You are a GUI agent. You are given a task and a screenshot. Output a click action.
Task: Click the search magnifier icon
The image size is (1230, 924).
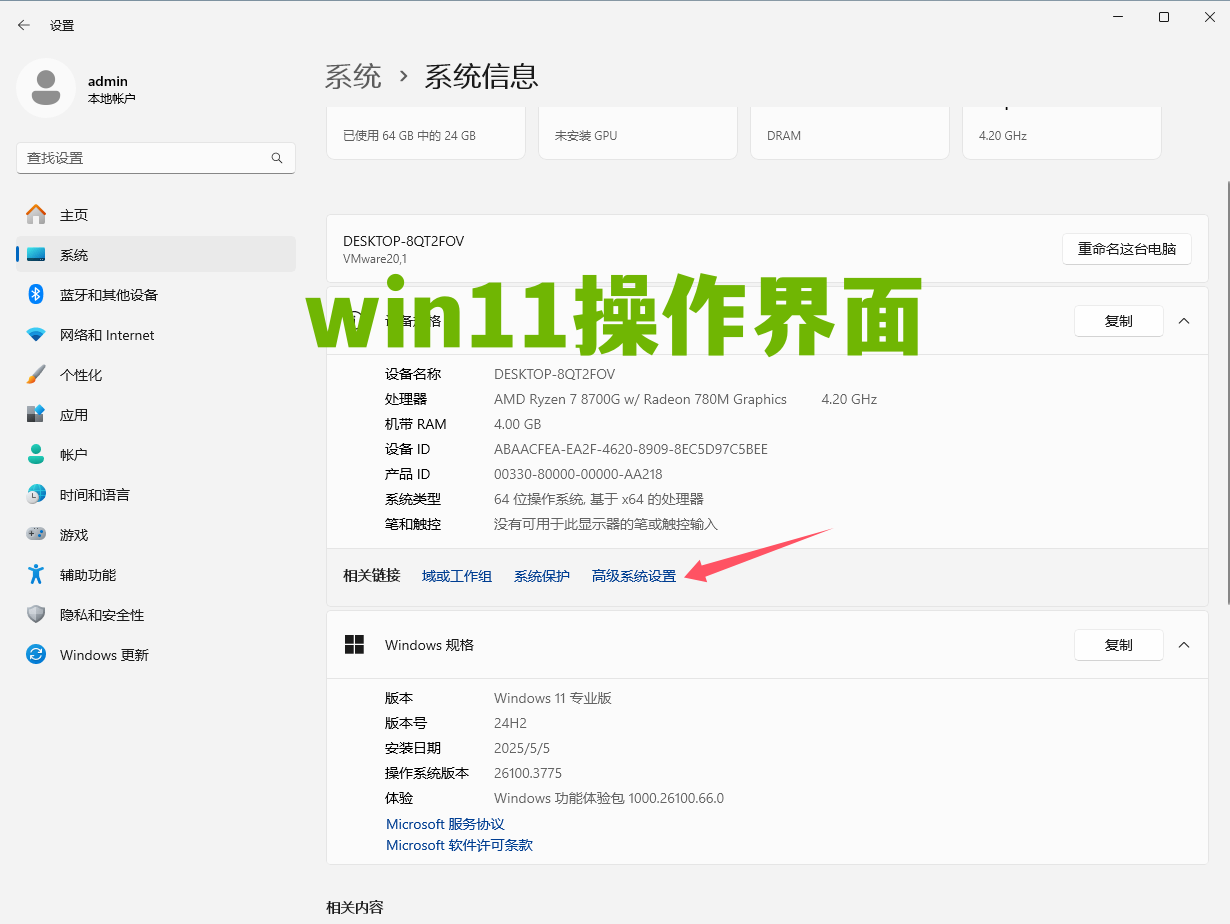[277, 158]
